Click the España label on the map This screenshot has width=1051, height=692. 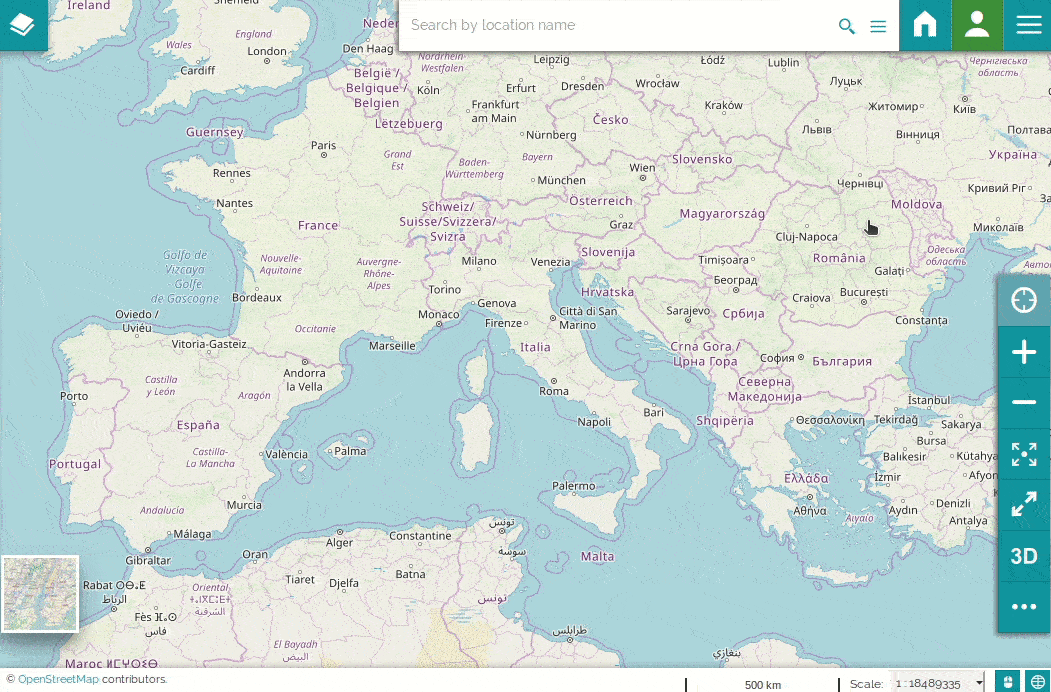click(x=198, y=425)
